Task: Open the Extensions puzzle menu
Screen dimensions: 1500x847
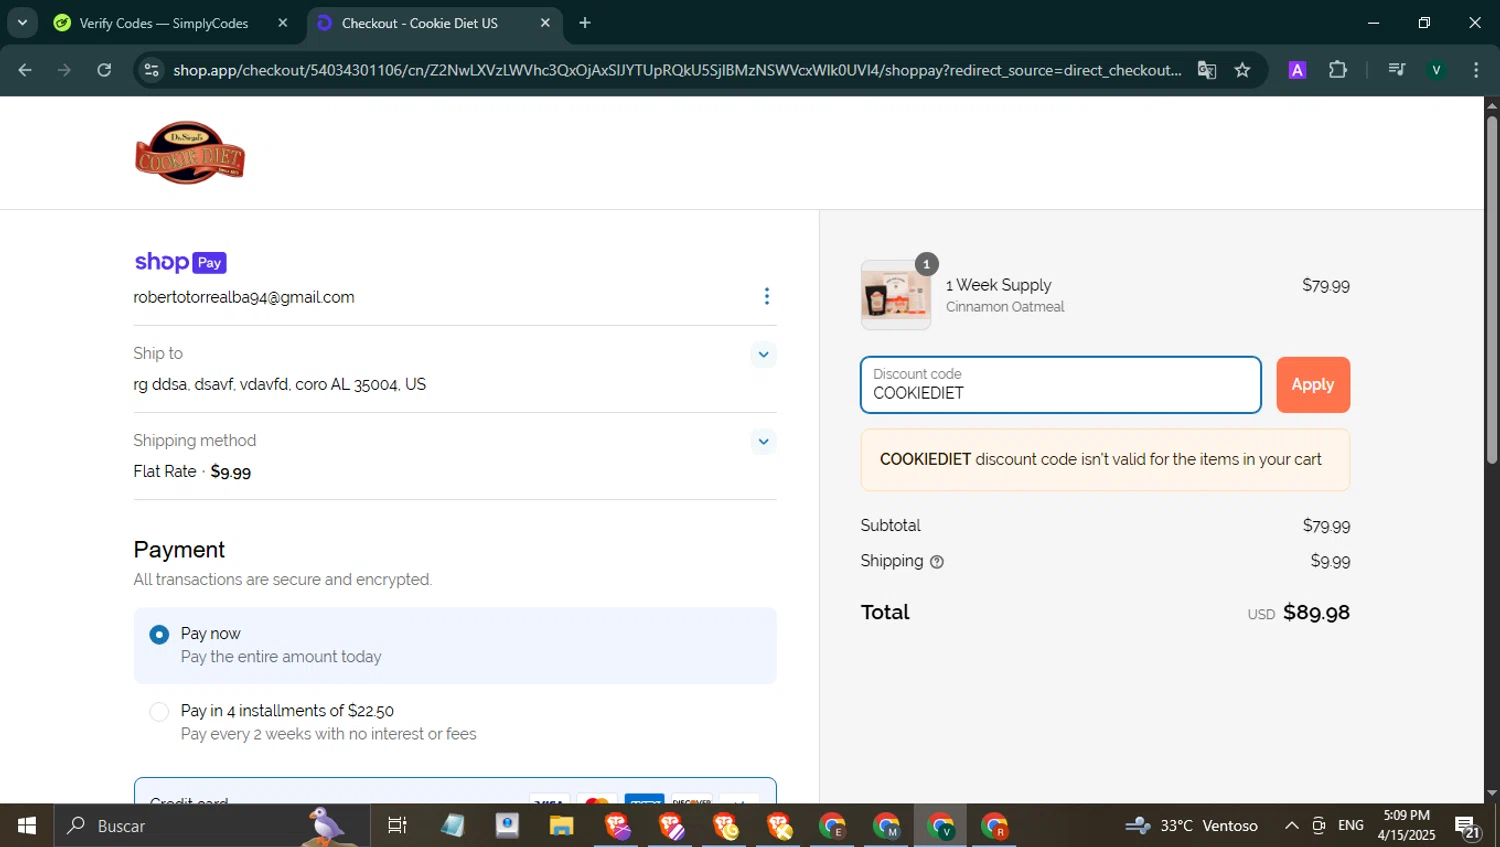Action: 1338,70
